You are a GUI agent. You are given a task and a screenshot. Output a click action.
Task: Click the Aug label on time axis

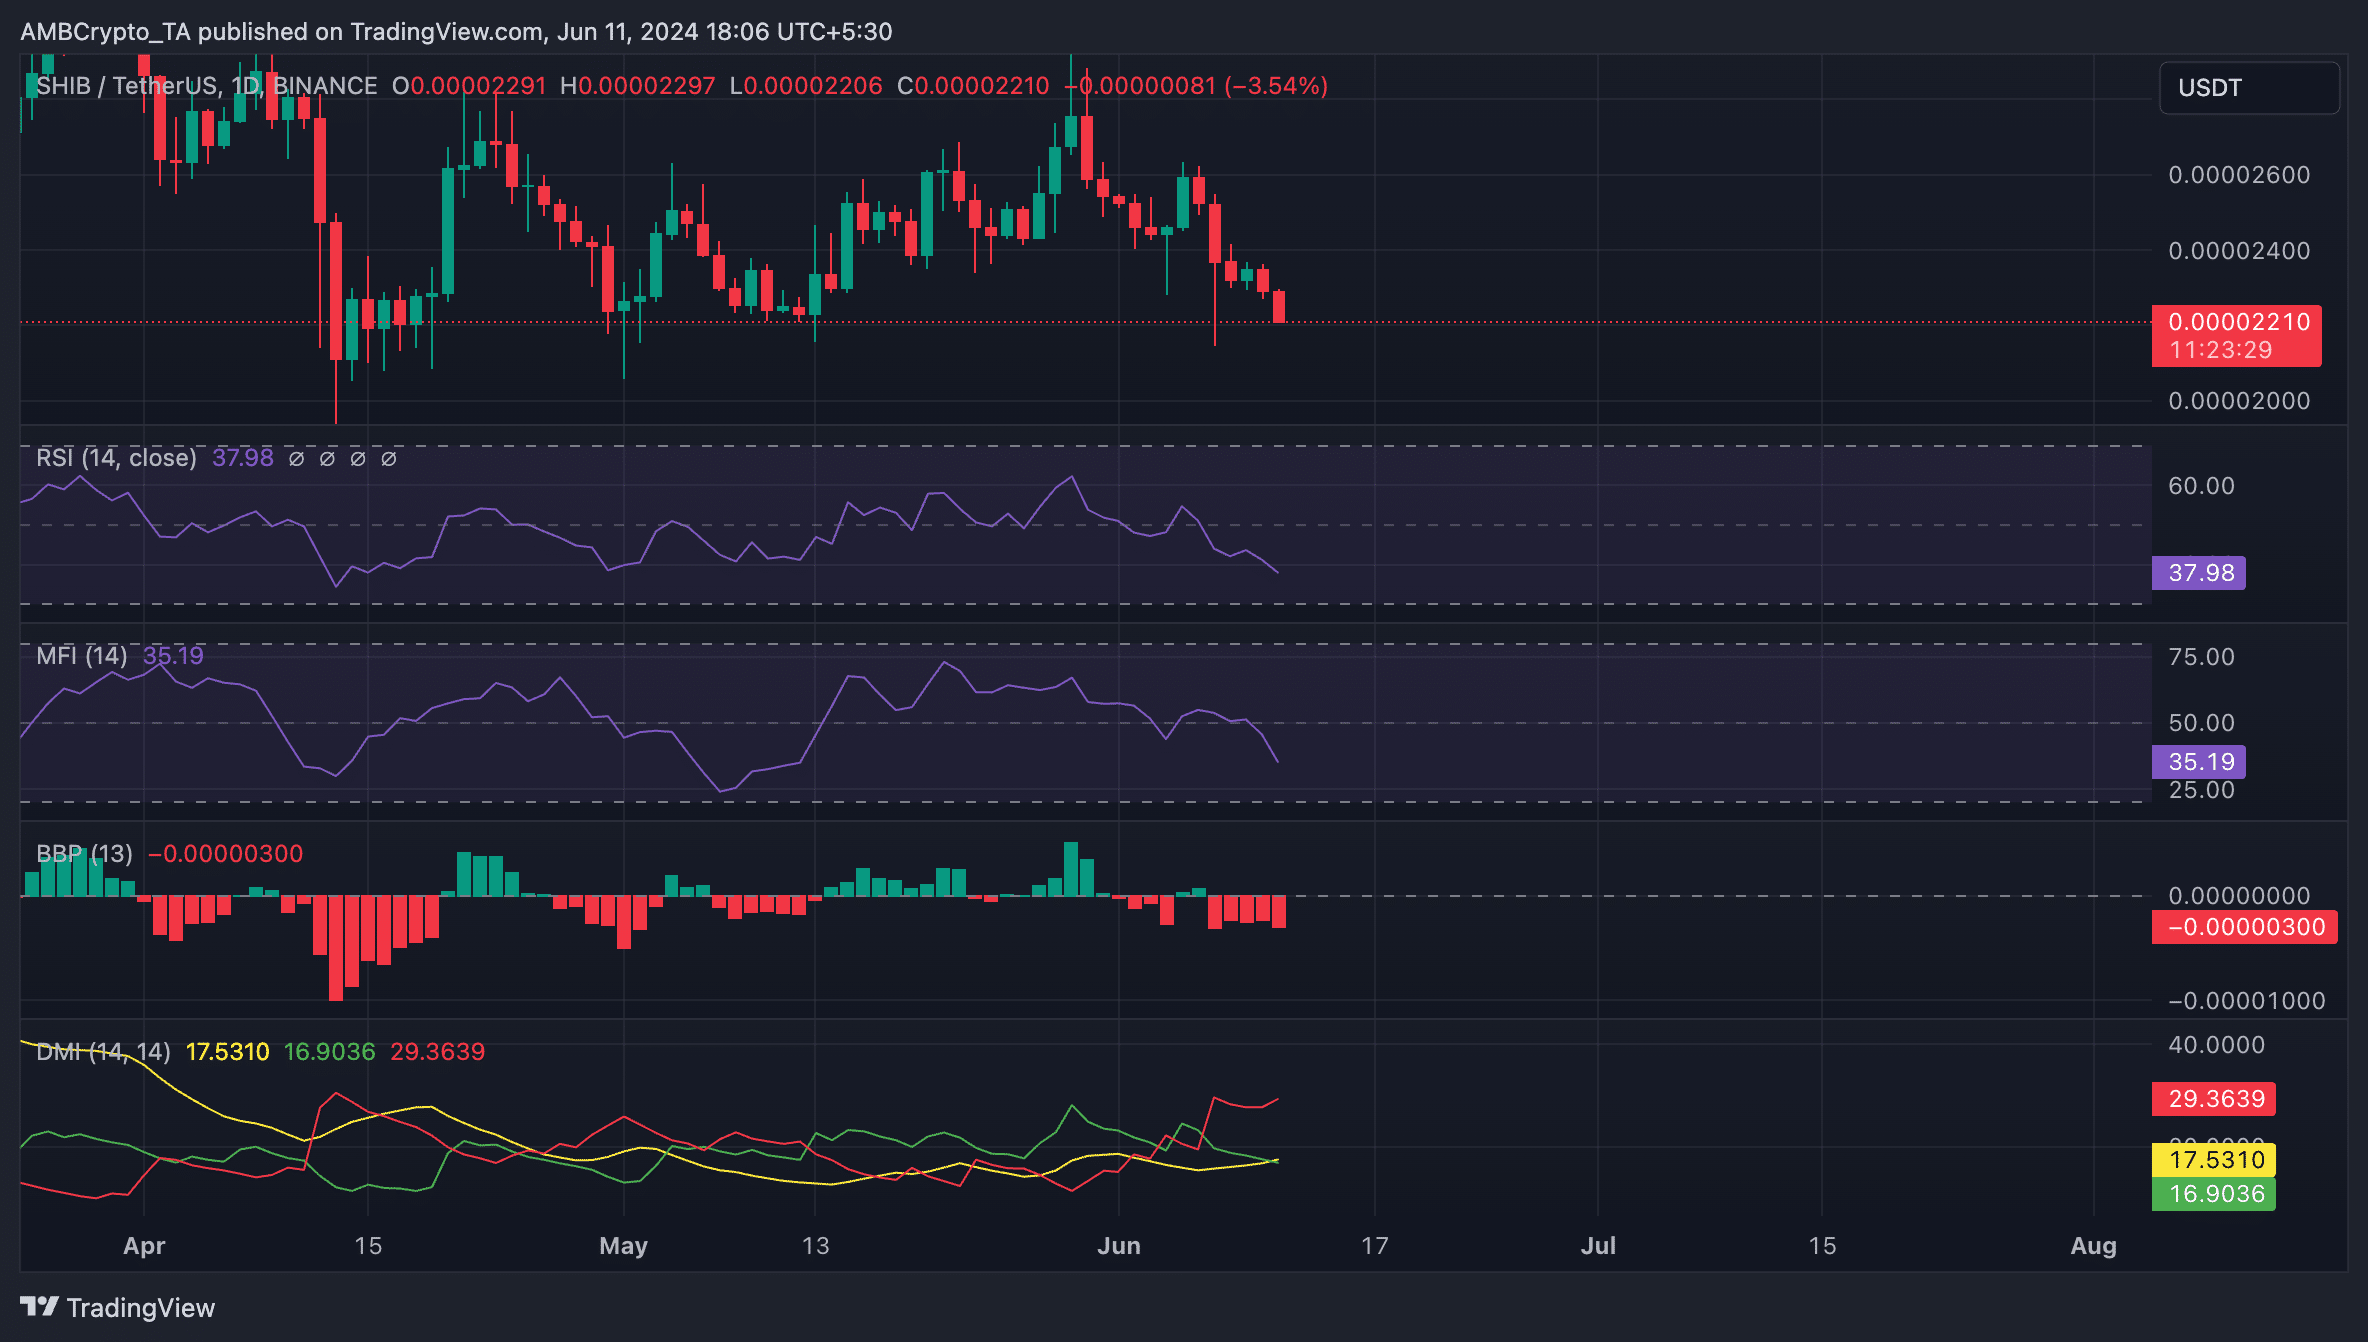pyautogui.click(x=2094, y=1246)
